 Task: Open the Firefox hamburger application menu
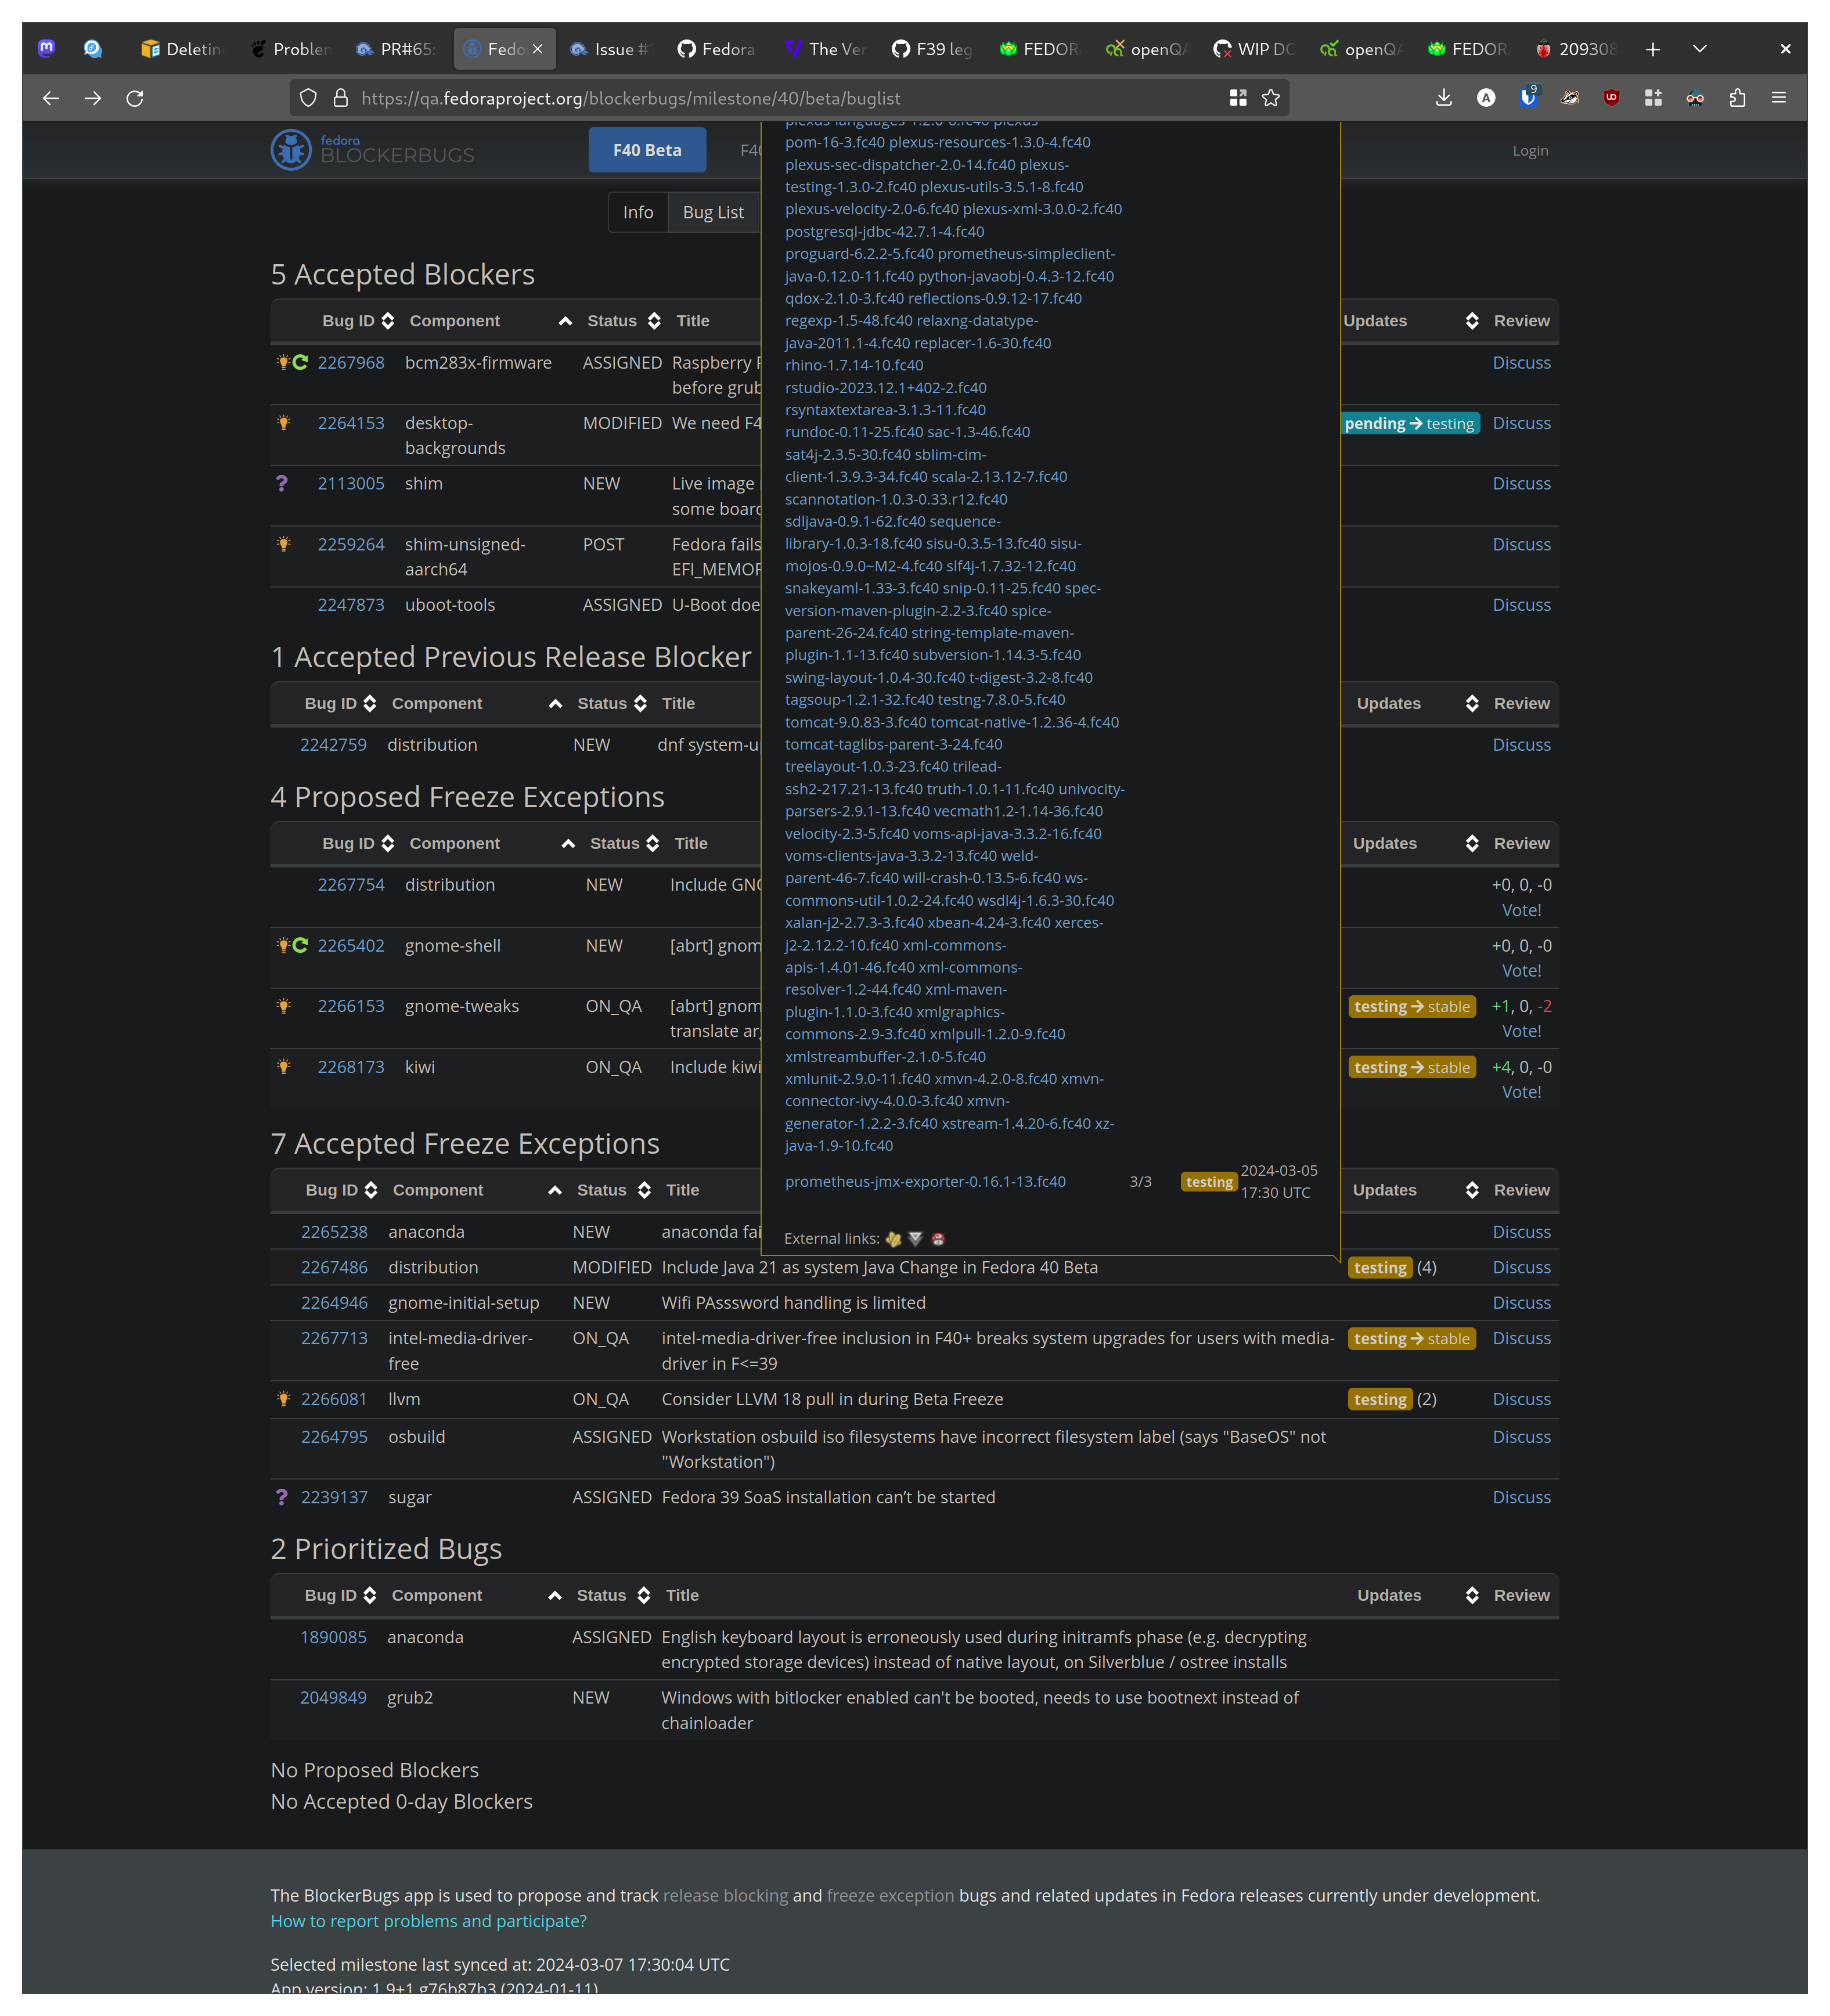(x=1779, y=98)
